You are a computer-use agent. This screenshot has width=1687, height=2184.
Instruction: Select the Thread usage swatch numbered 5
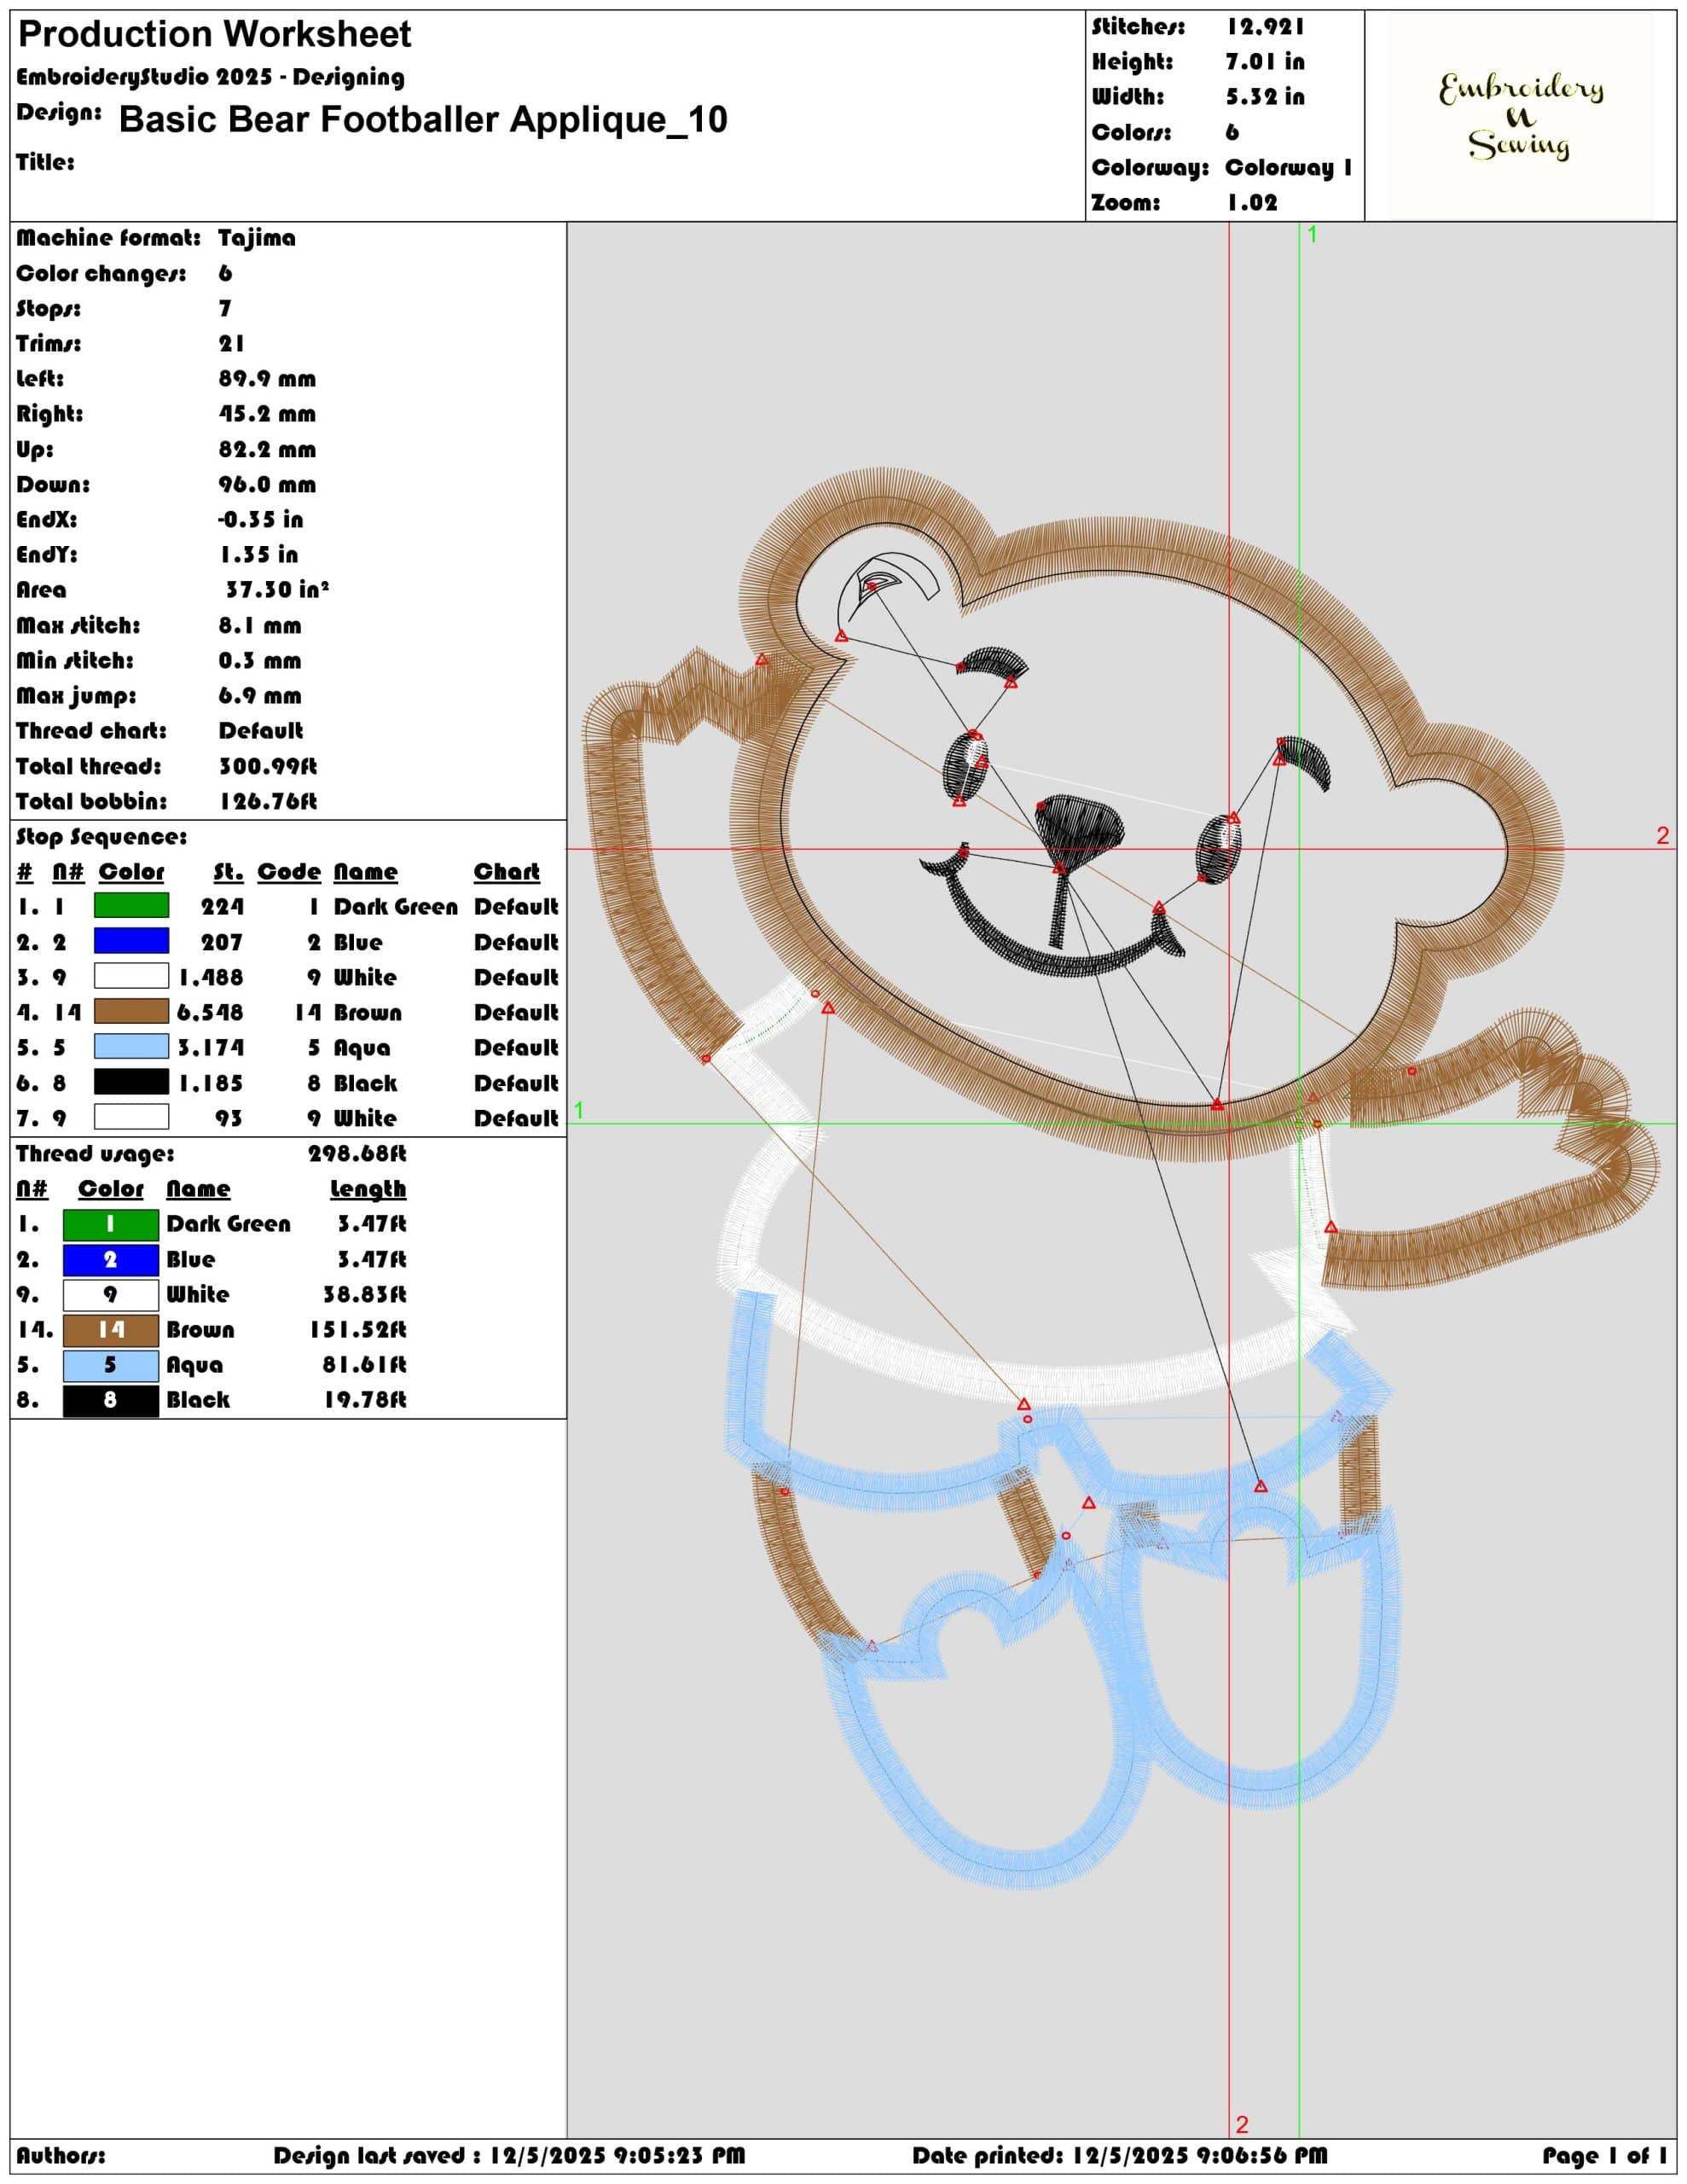click(x=111, y=1365)
